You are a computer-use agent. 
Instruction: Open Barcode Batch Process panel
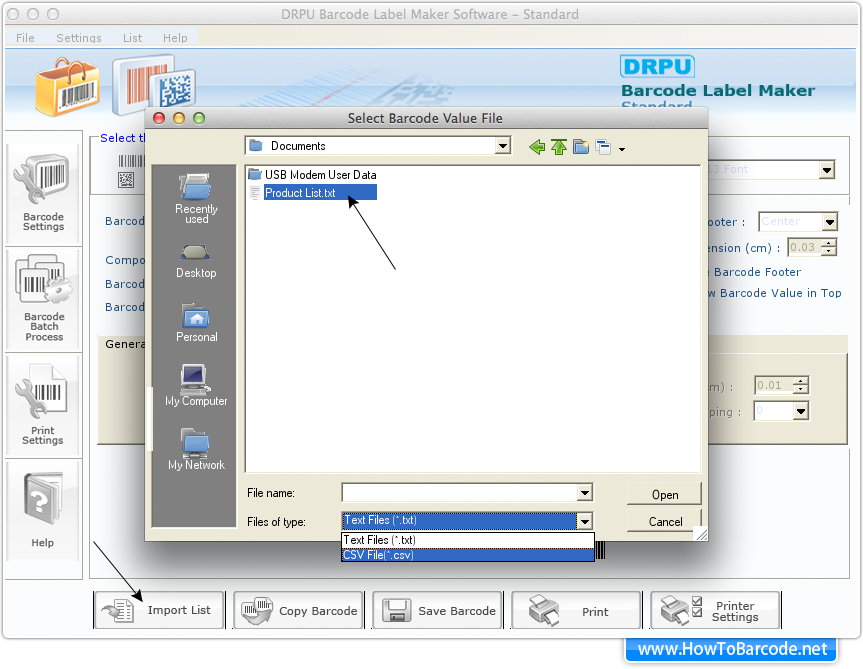point(43,299)
